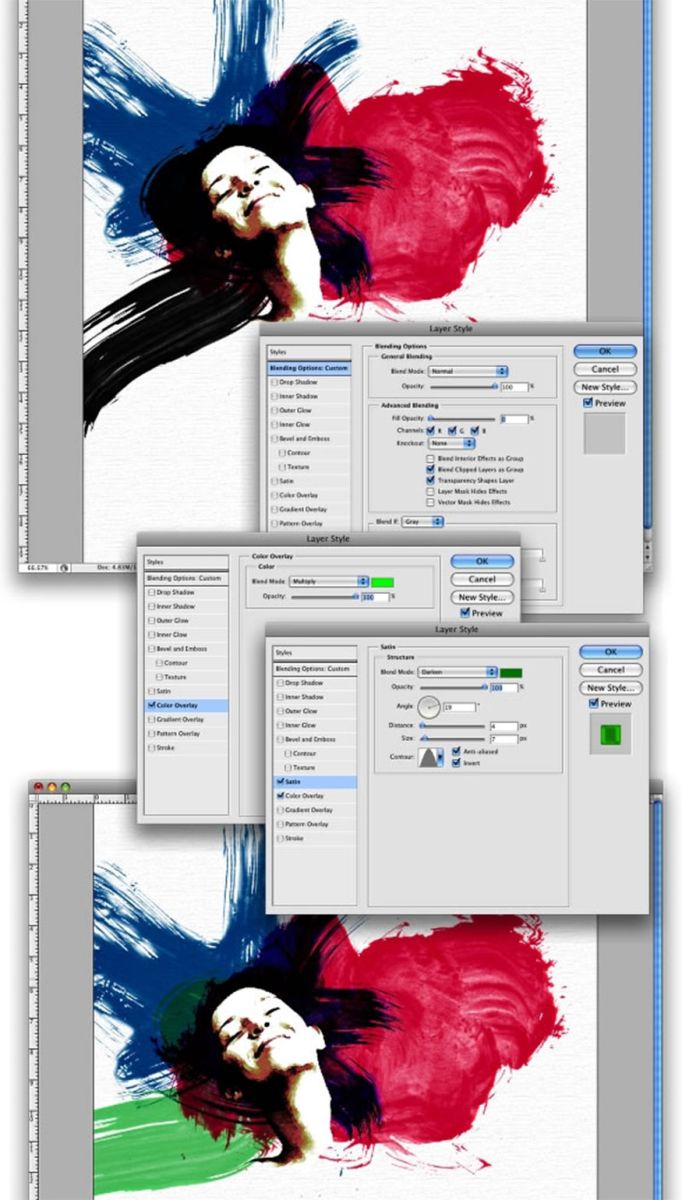
Task: Open the Multiply Blend Mode dropdown
Action: pyautogui.click(x=330, y=581)
